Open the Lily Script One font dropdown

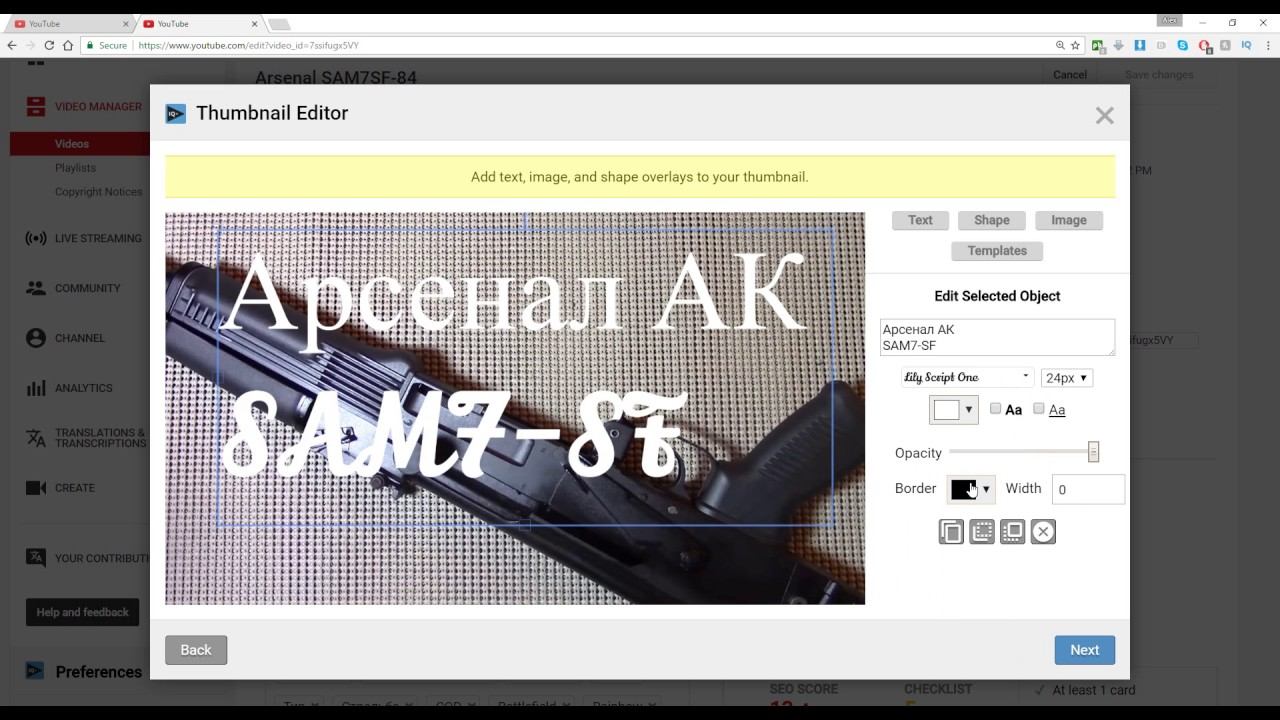(x=967, y=377)
